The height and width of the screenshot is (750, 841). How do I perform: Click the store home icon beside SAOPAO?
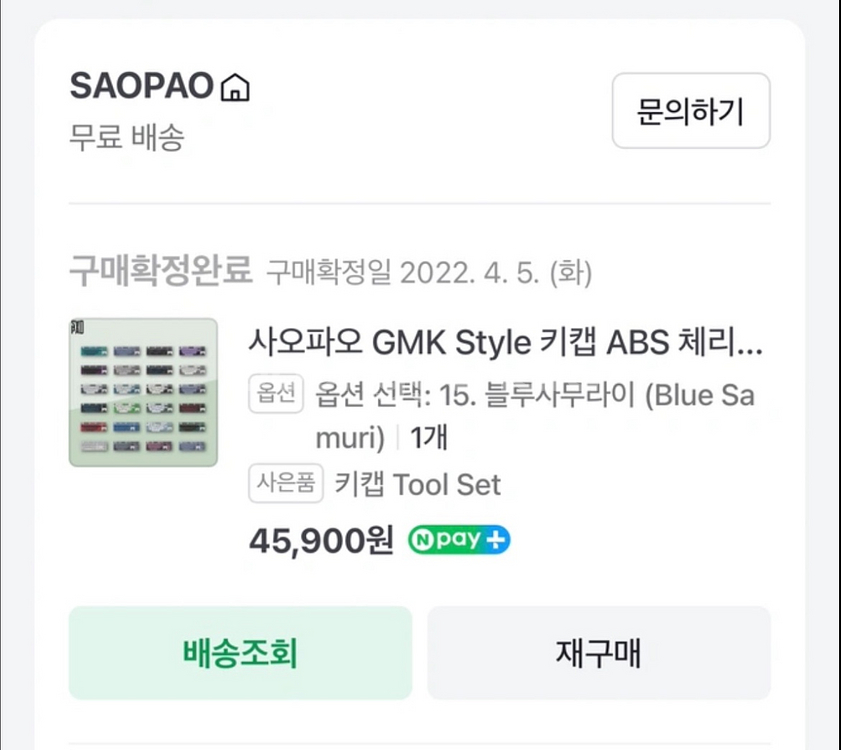tap(235, 88)
